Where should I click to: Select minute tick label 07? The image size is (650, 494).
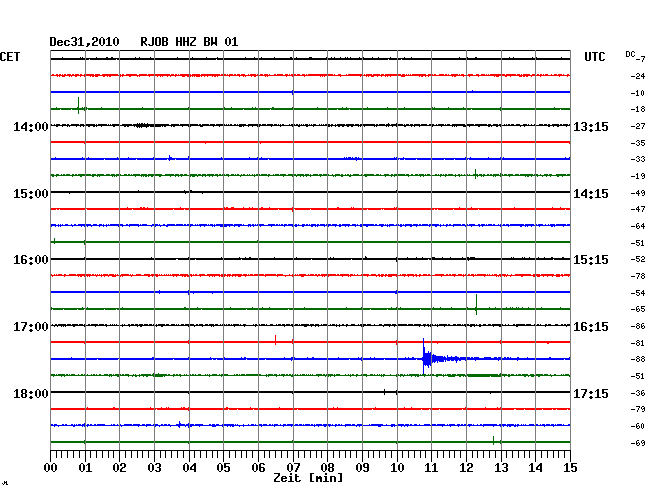coord(293,467)
